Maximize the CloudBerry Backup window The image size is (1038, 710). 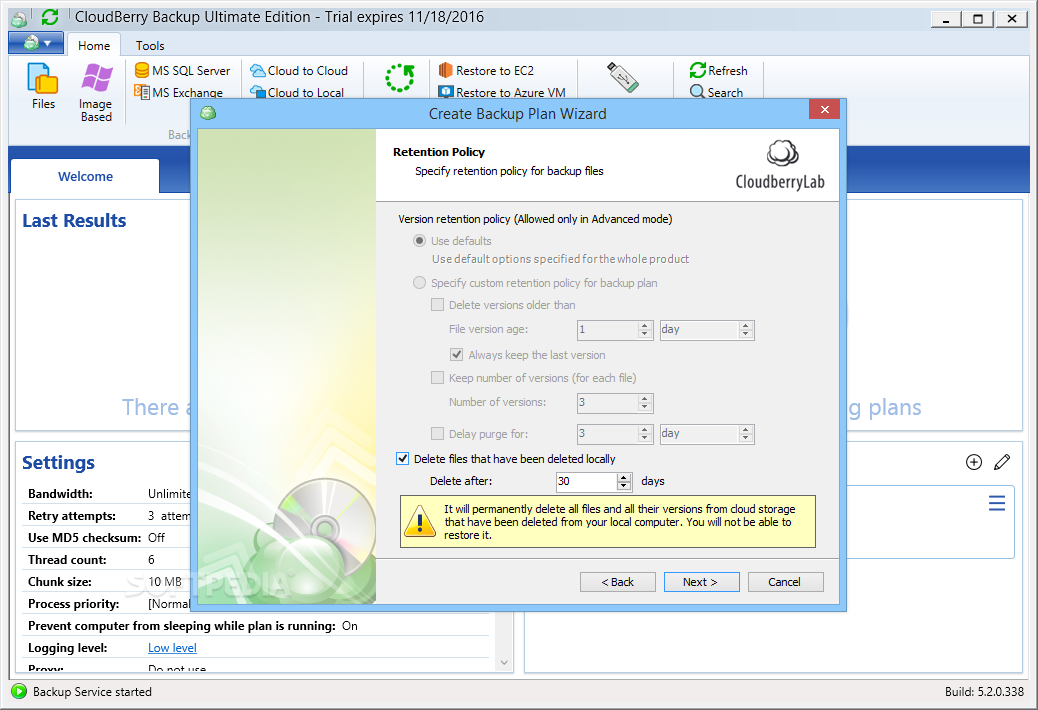[978, 19]
